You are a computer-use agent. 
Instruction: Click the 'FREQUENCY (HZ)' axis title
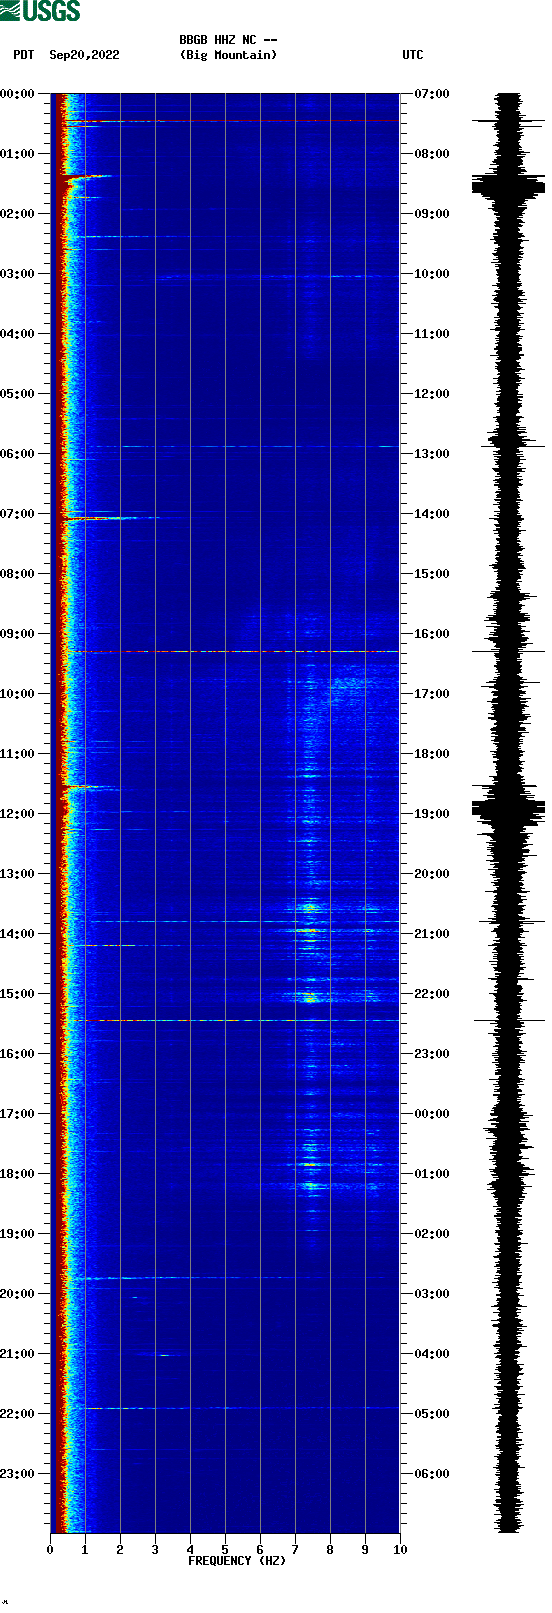click(x=237, y=1561)
